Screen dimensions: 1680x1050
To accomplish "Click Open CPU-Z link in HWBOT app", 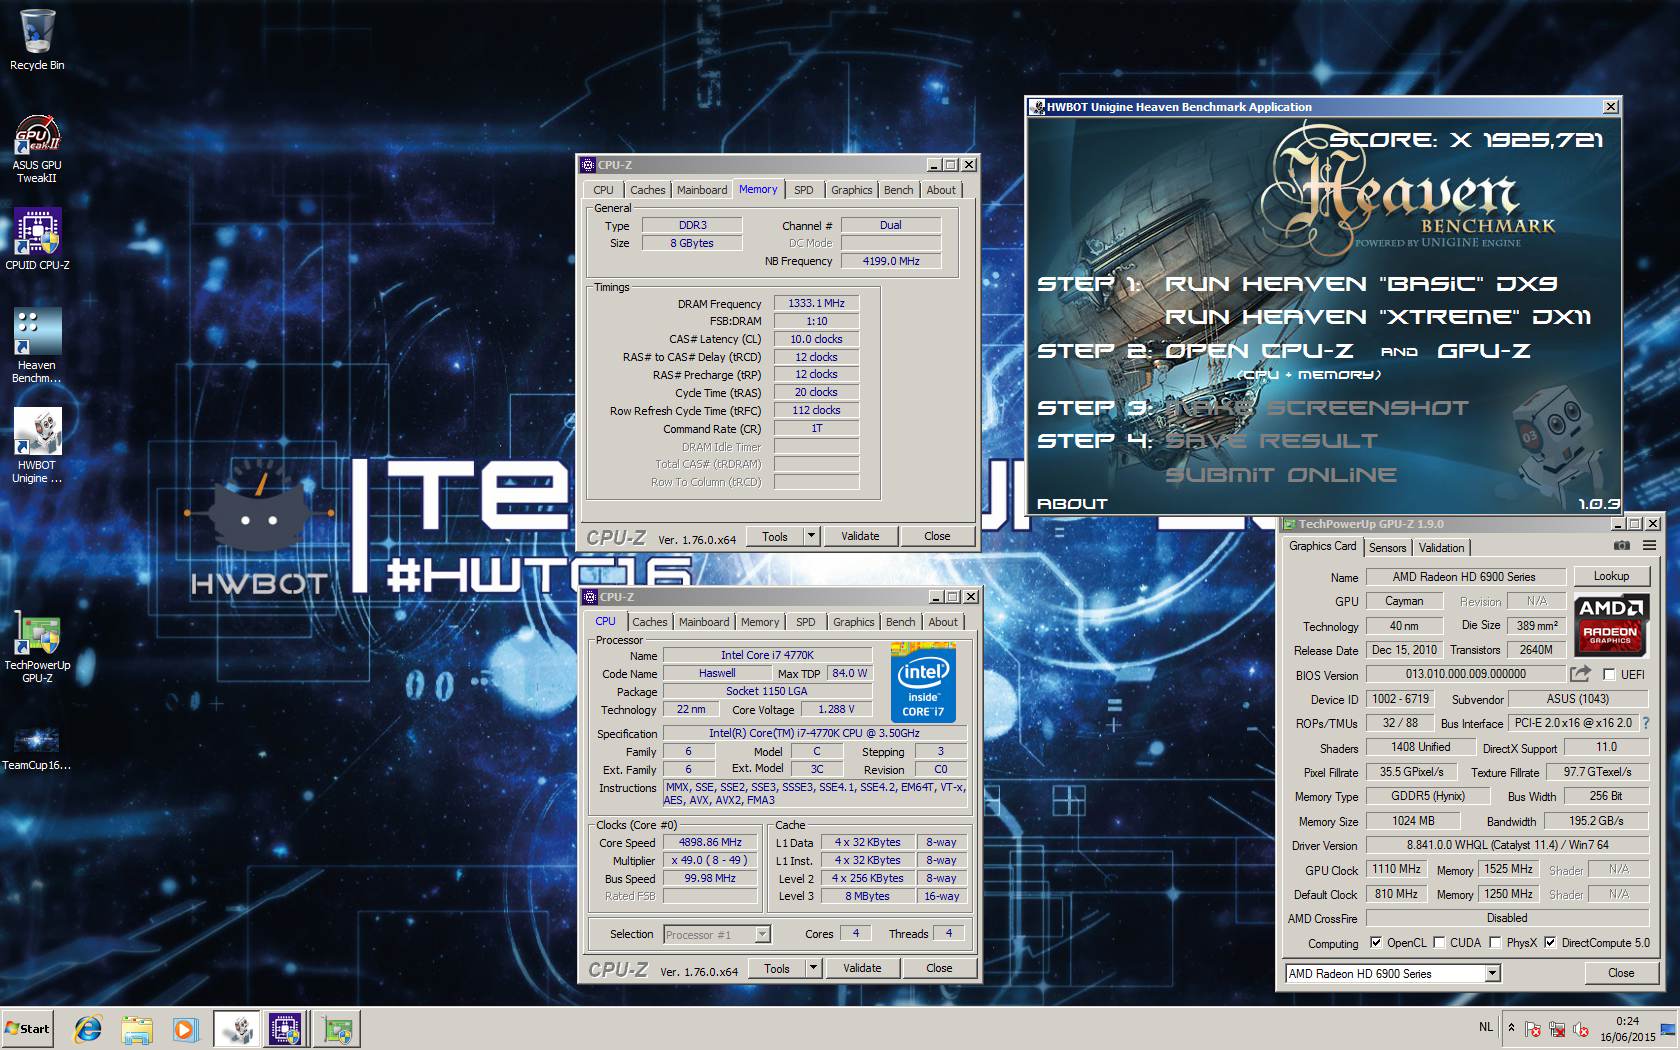I will pyautogui.click(x=1258, y=351).
